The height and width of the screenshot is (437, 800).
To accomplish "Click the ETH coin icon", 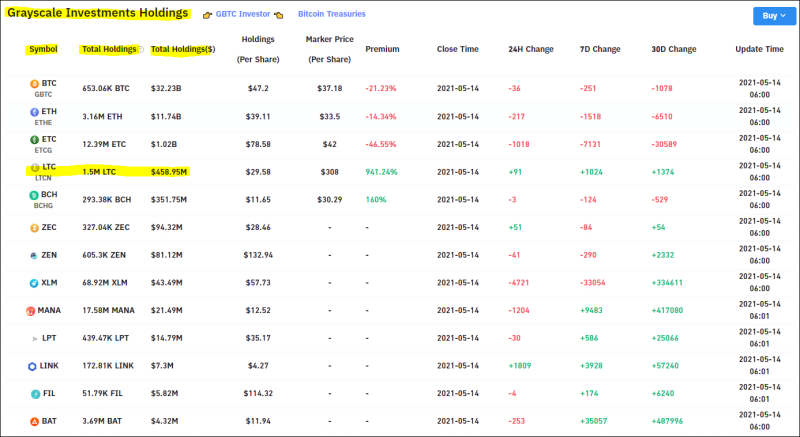I will [34, 112].
